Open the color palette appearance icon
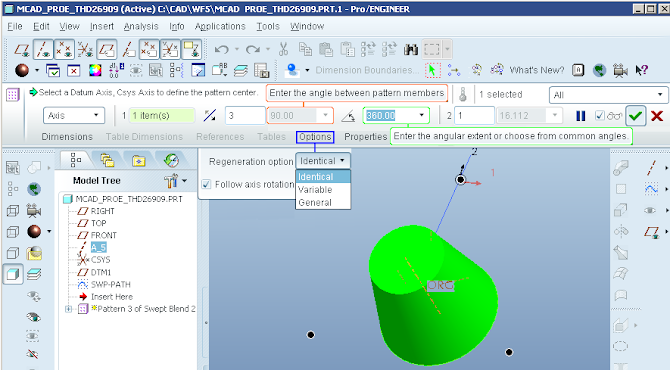The width and height of the screenshot is (670, 370). tap(95, 70)
